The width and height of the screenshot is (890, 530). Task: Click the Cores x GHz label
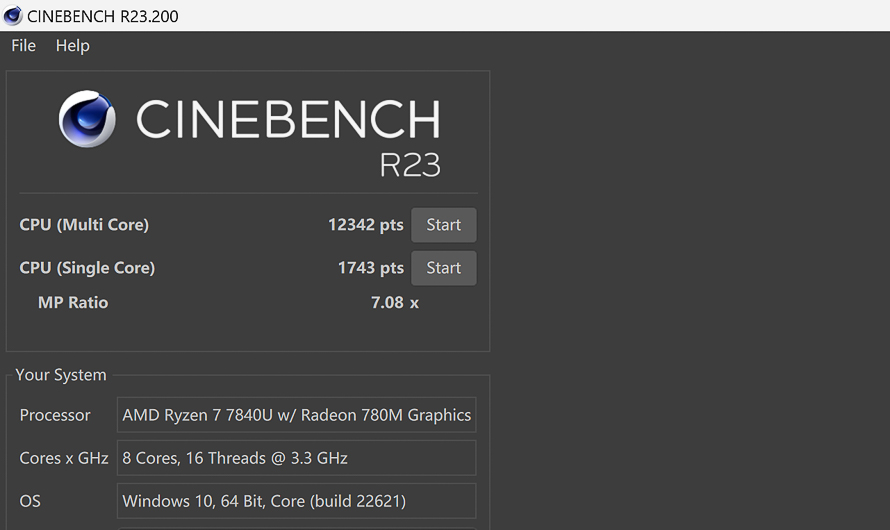point(64,458)
